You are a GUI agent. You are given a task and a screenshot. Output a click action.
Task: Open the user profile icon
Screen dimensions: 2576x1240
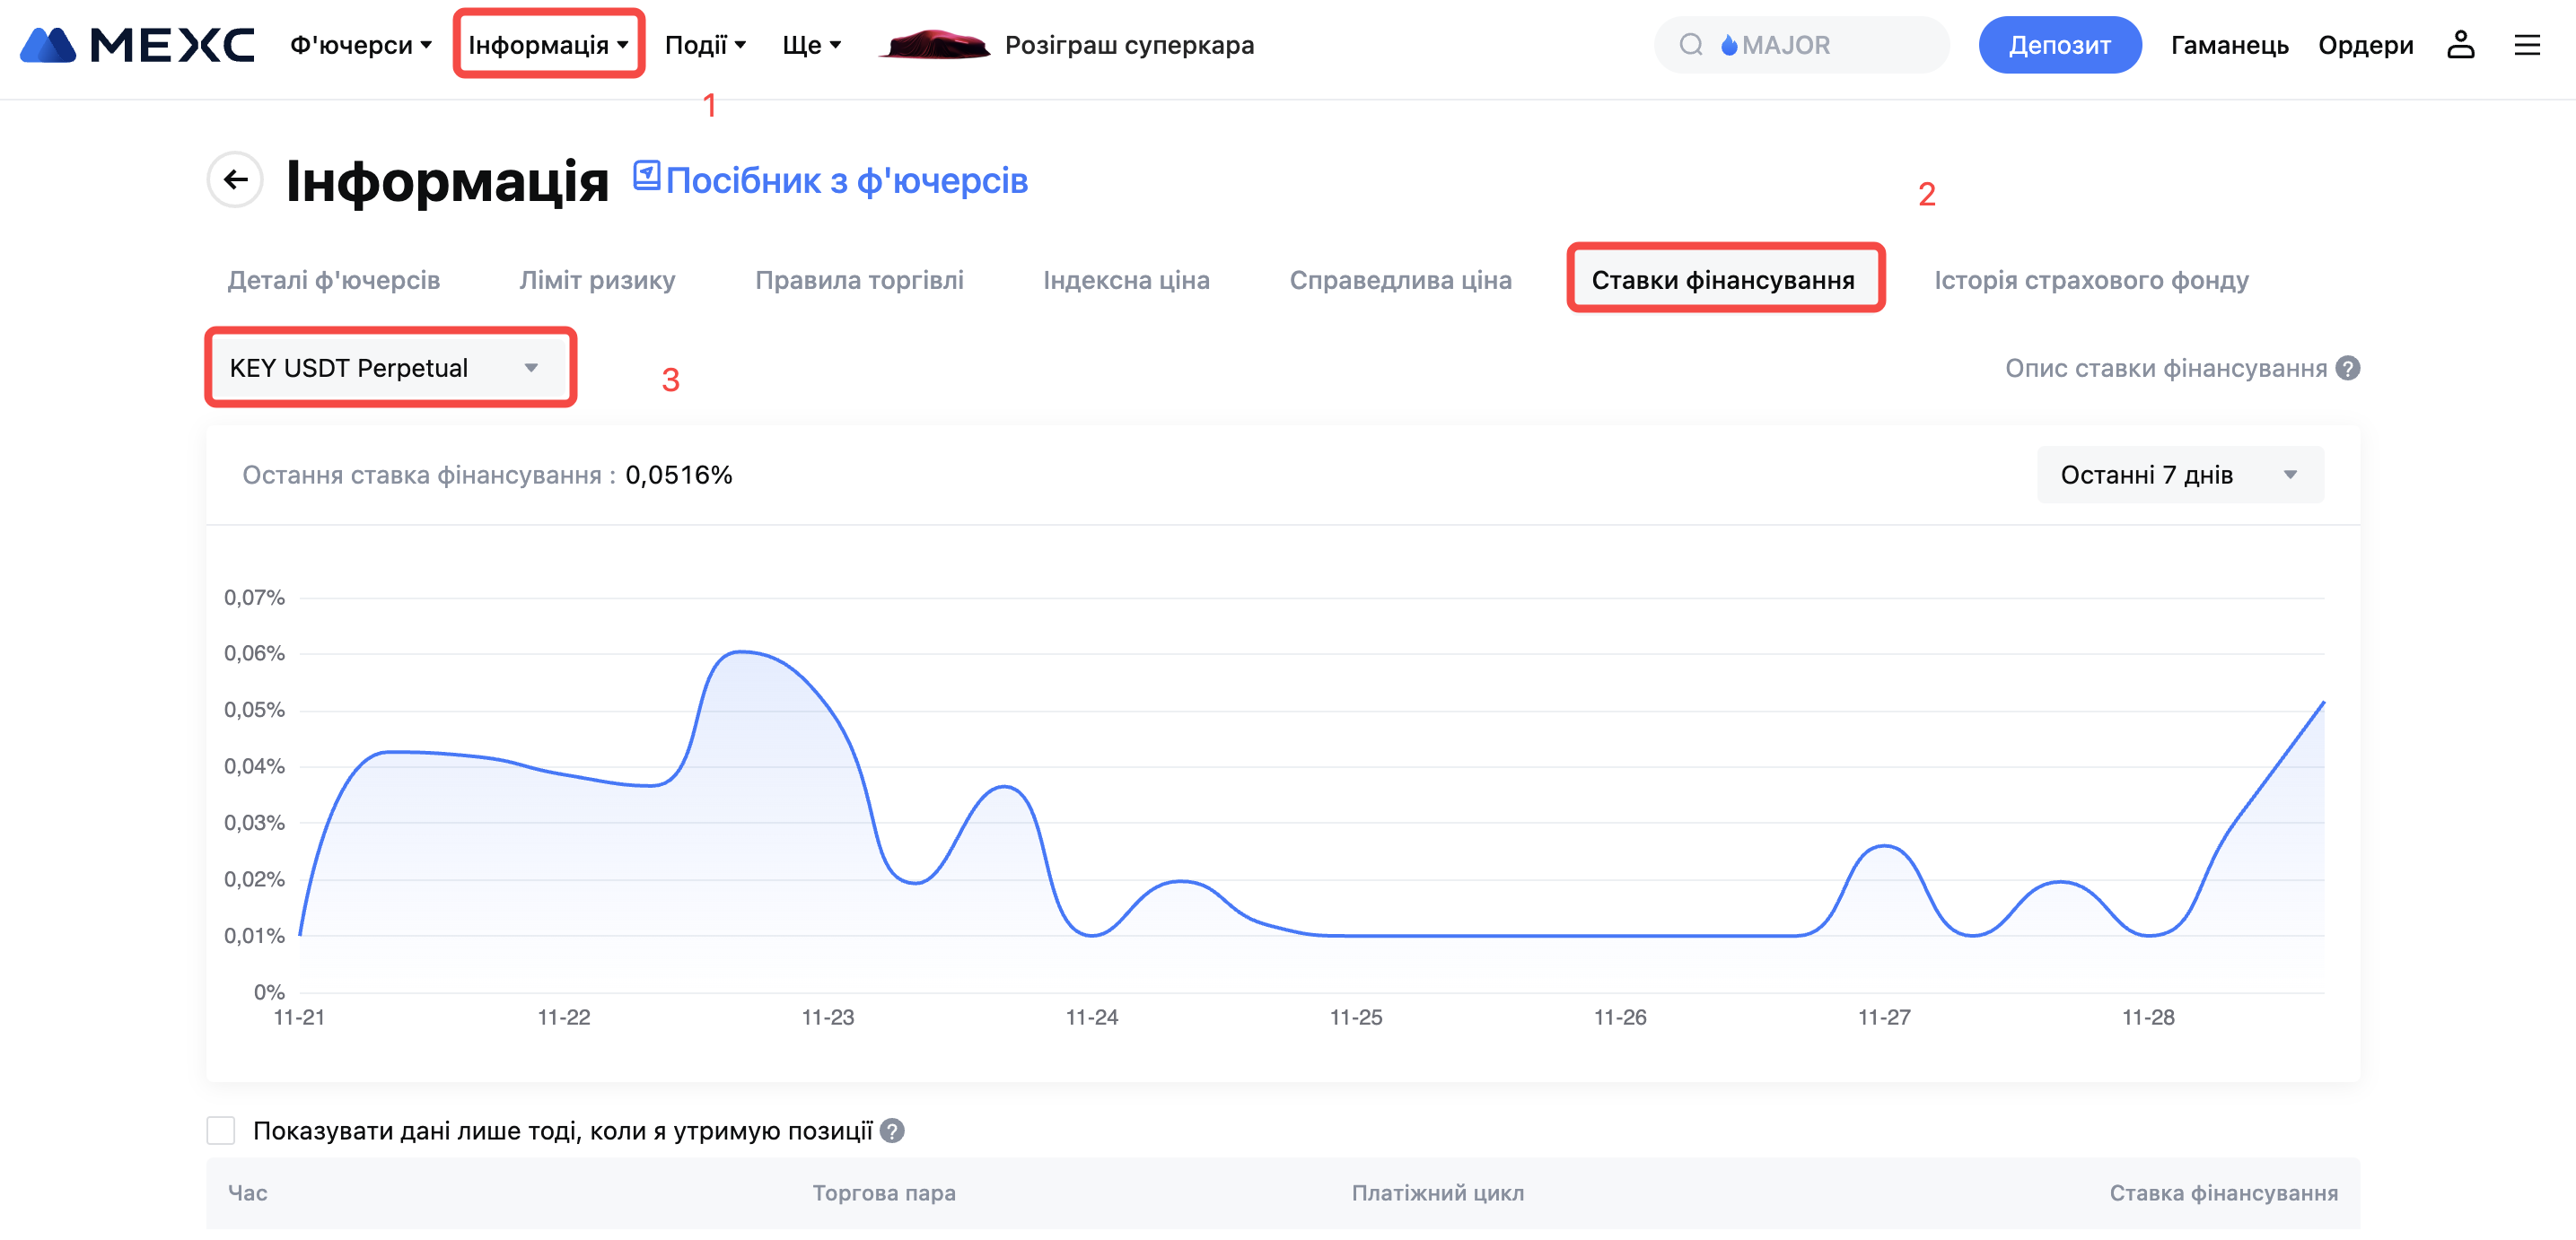coord(2460,45)
